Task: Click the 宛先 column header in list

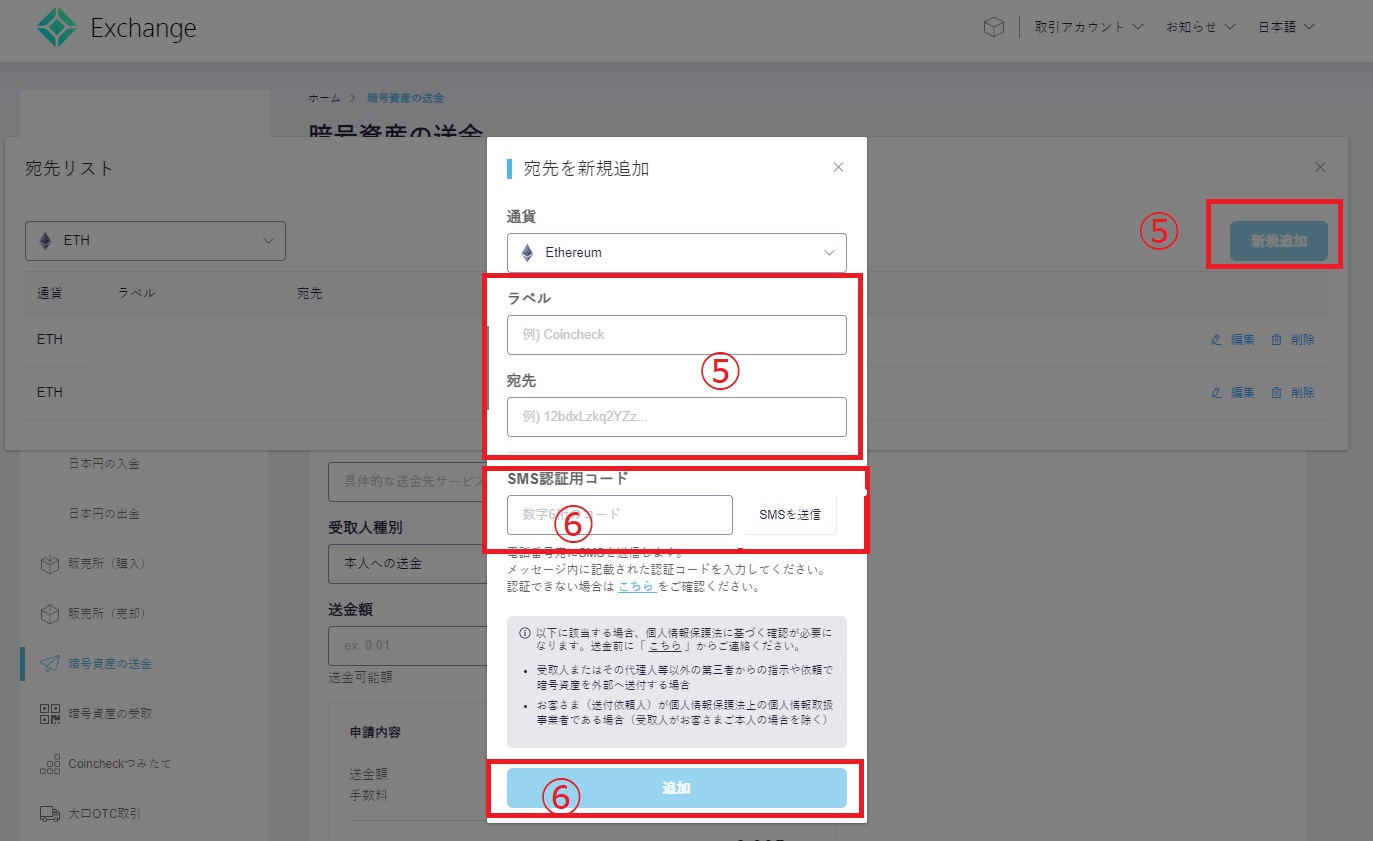Action: tap(309, 294)
